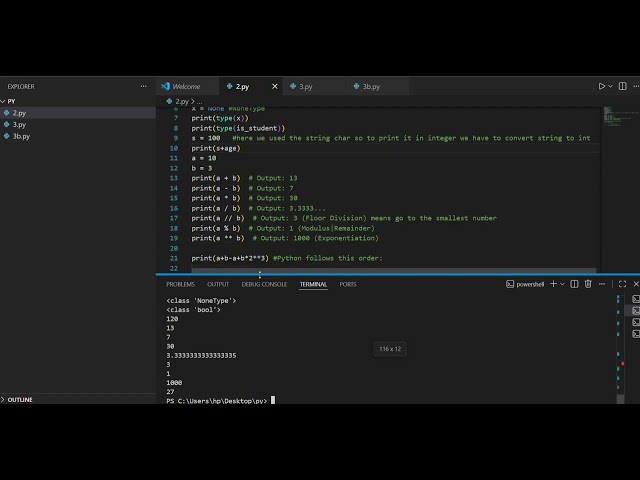640x480 pixels.
Task: Open 3b.py in the Explorer tree
Action: 78,136
